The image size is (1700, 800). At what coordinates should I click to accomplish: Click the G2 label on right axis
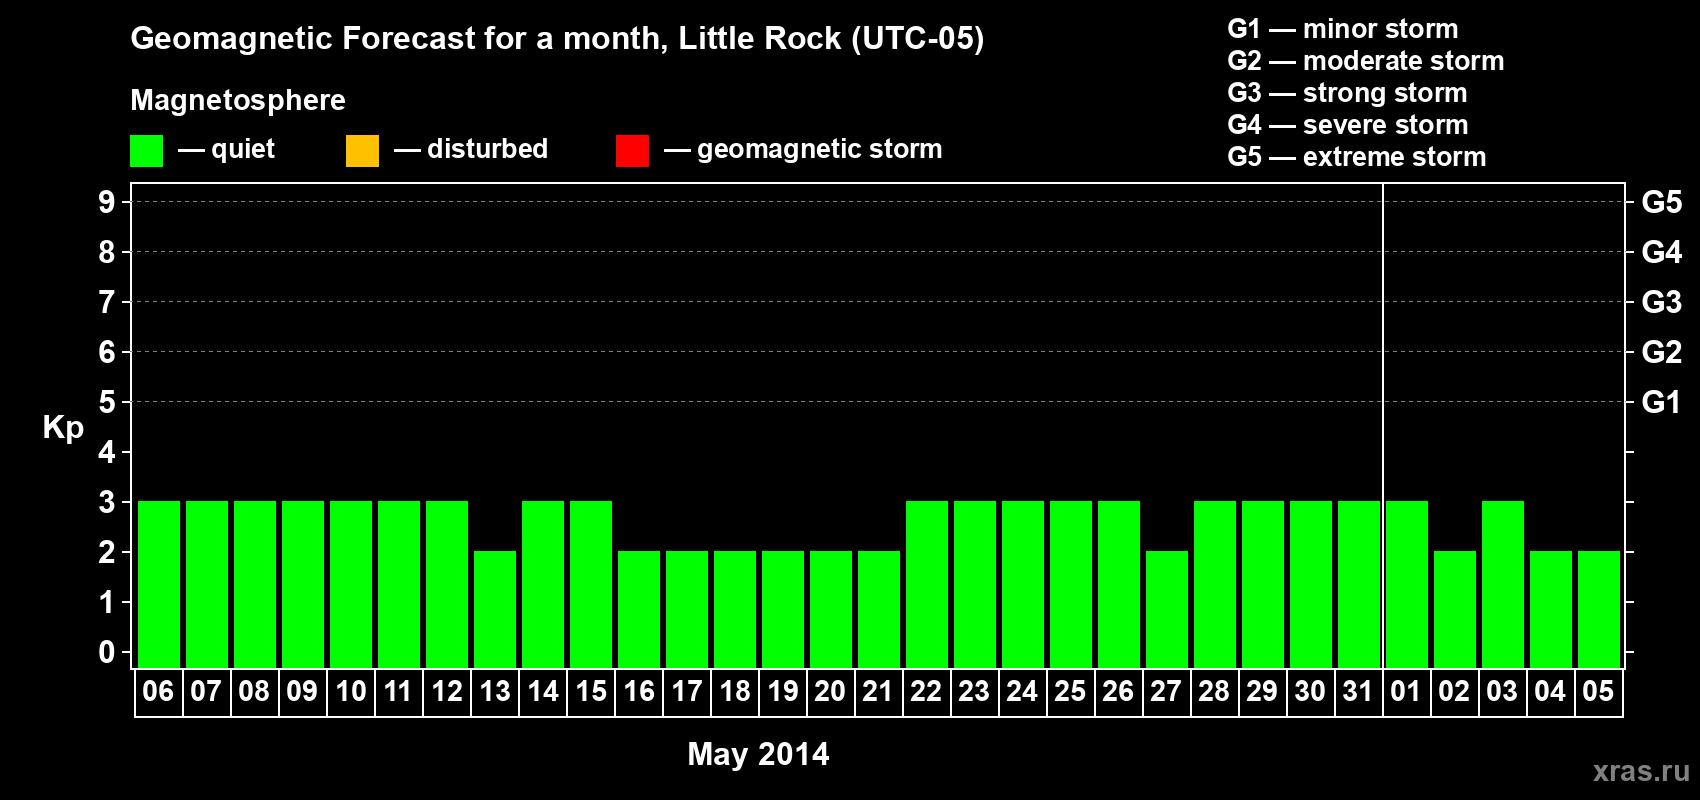point(1662,352)
